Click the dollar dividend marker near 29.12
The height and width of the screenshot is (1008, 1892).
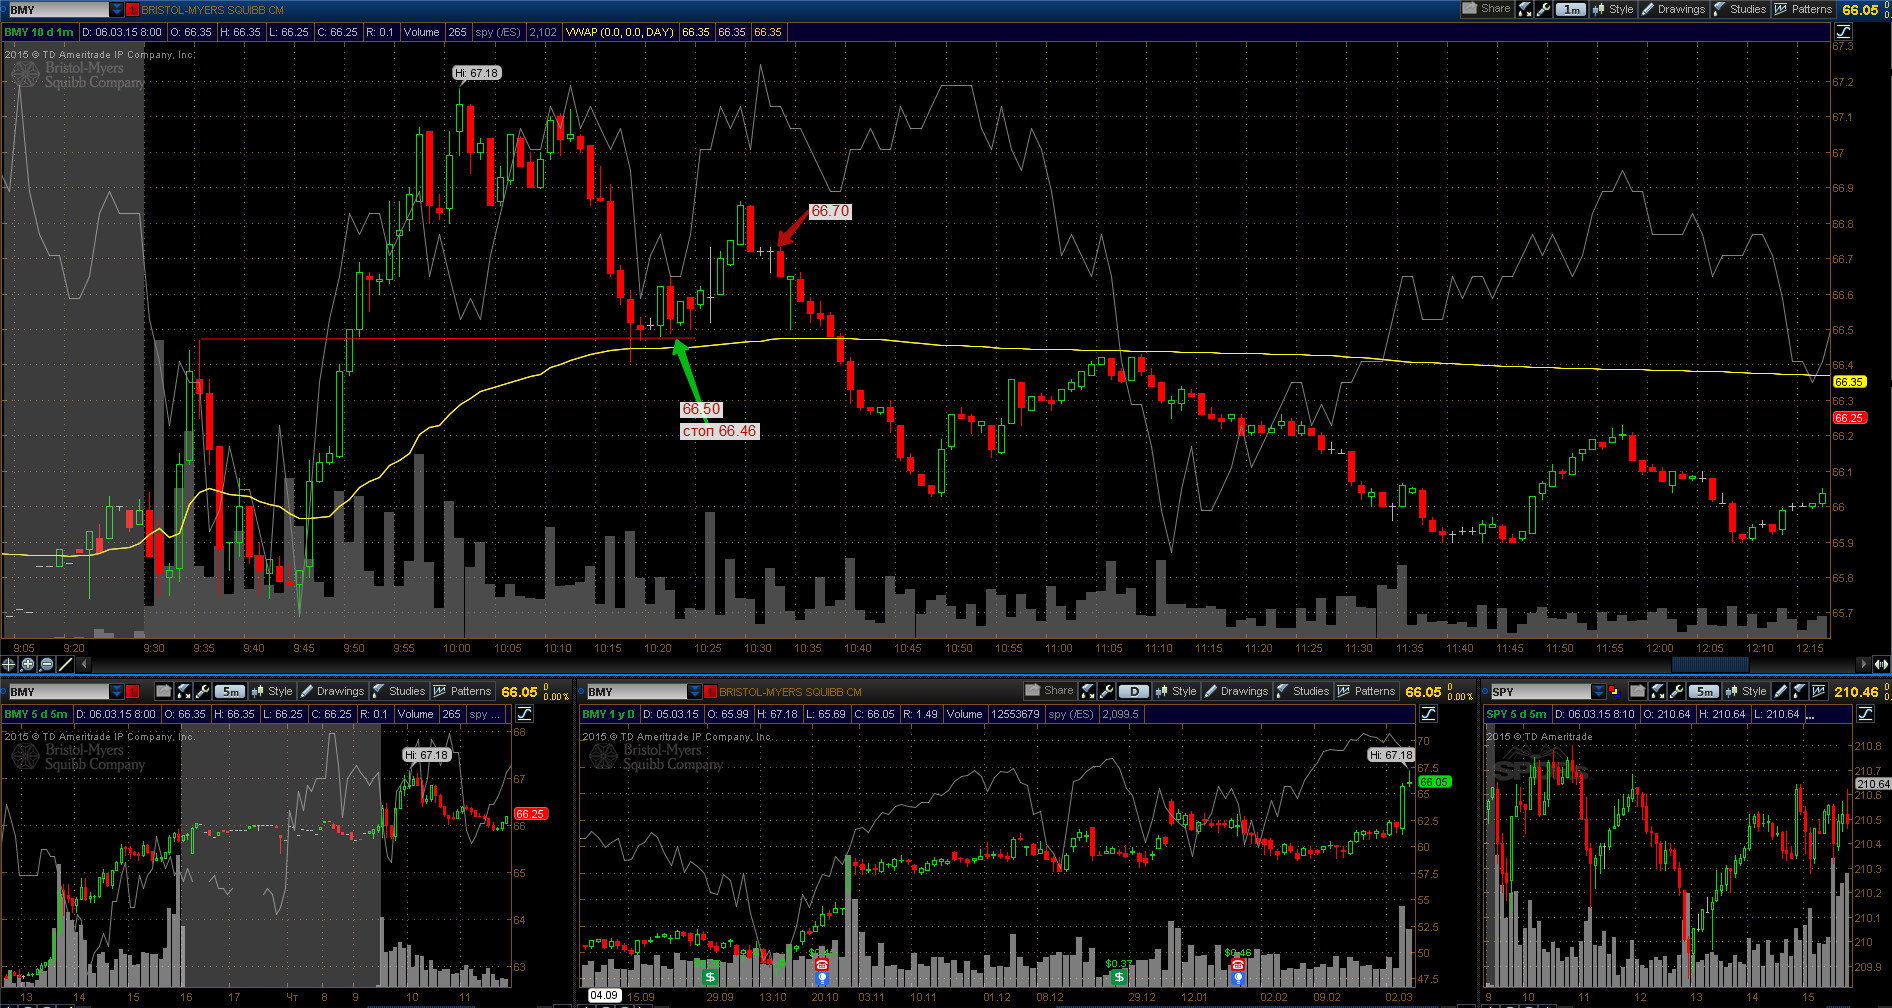click(1119, 977)
